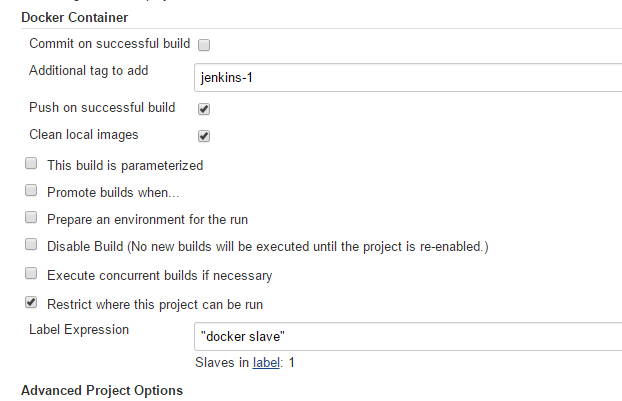Screen dimensions: 622x401
Task: Tick the This build is parameterized checkbox
Action: (31, 163)
